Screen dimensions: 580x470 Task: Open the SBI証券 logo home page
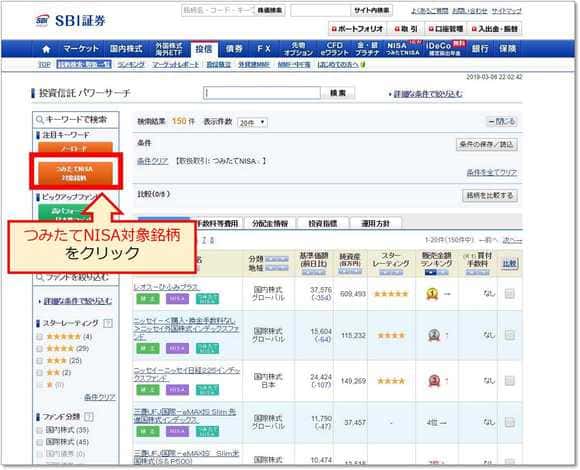pyautogui.click(x=71, y=21)
